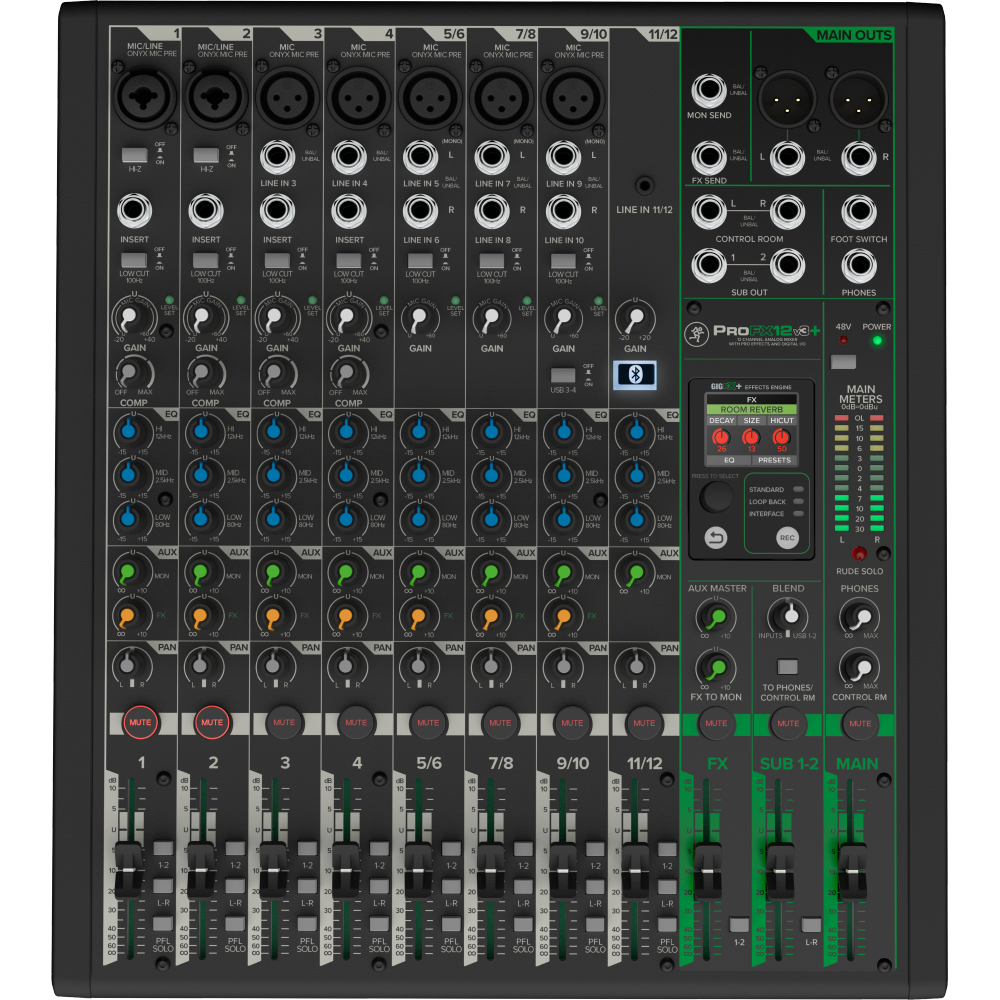Click the PHONES level knob
Screen dimensions: 1000x1000
[x=859, y=617]
